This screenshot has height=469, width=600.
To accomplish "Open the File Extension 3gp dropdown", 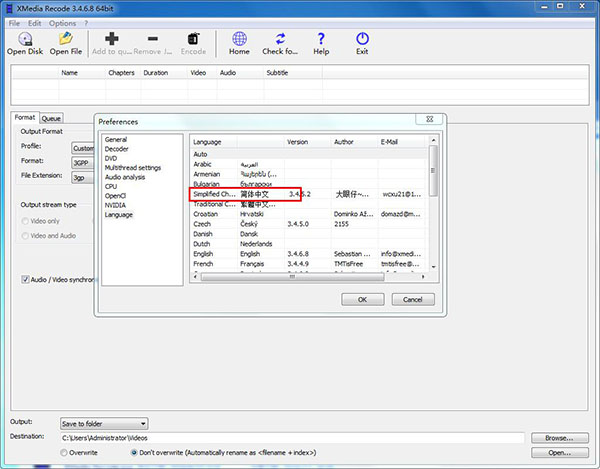I will pyautogui.click(x=84, y=177).
